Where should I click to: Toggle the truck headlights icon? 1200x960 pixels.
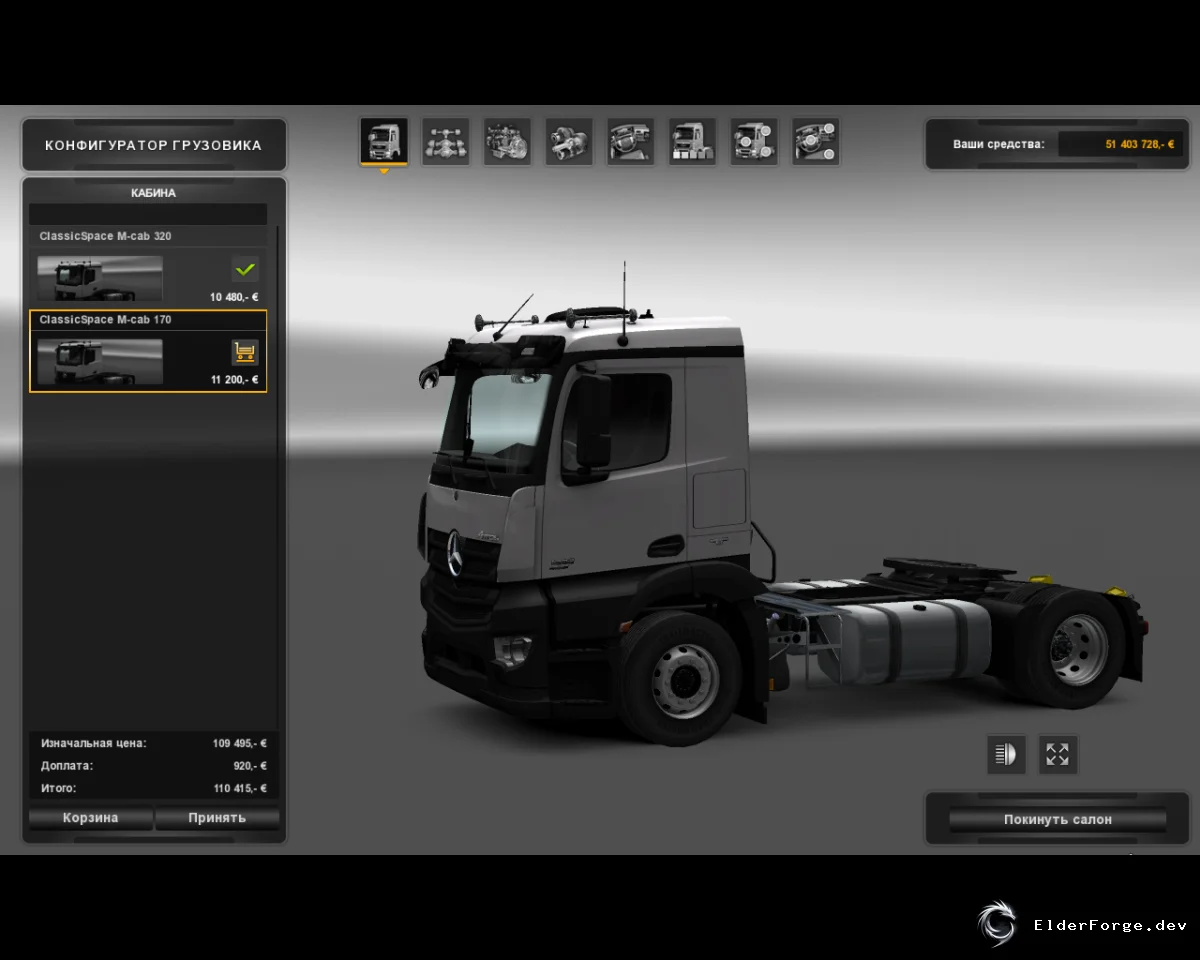click(1006, 754)
